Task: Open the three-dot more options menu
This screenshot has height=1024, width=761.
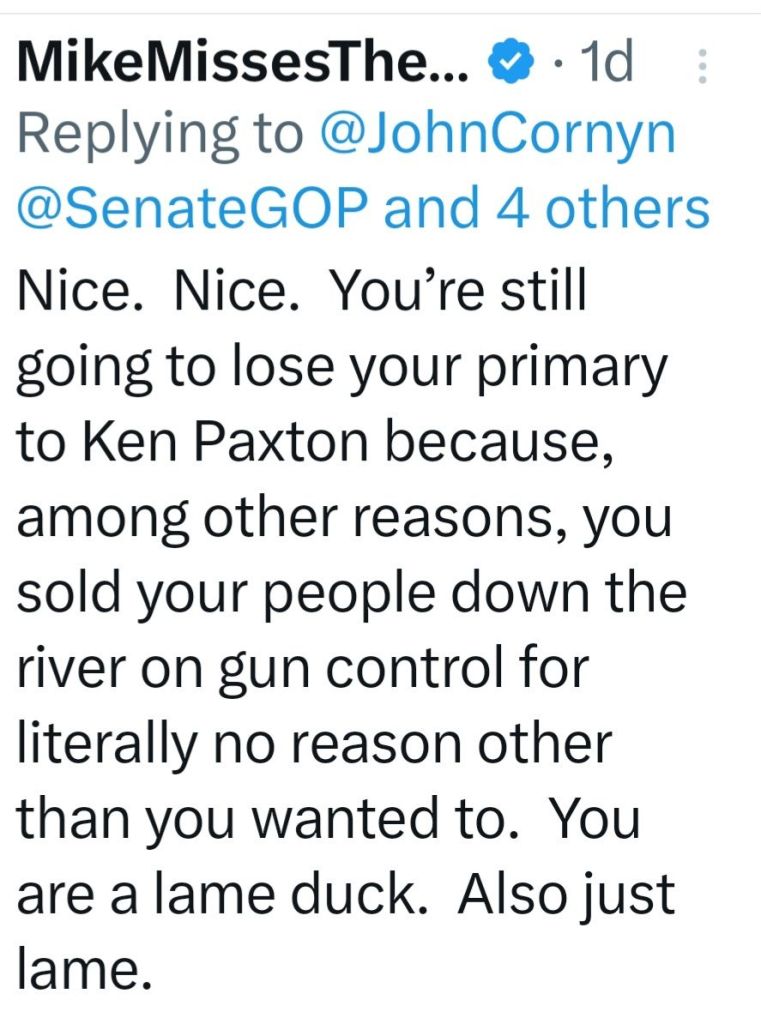Action: click(x=701, y=67)
